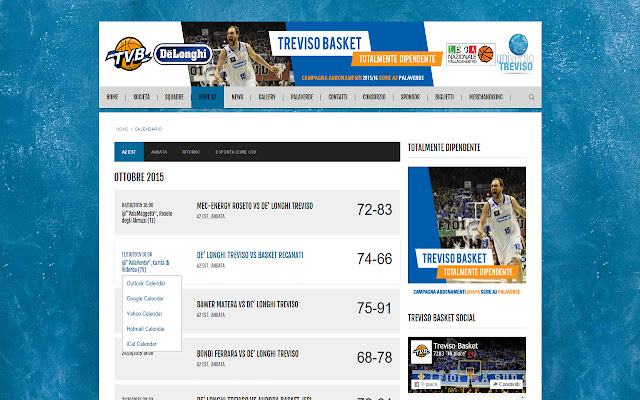
Task: Open the PALAVERDE menu item
Action: [302, 97]
